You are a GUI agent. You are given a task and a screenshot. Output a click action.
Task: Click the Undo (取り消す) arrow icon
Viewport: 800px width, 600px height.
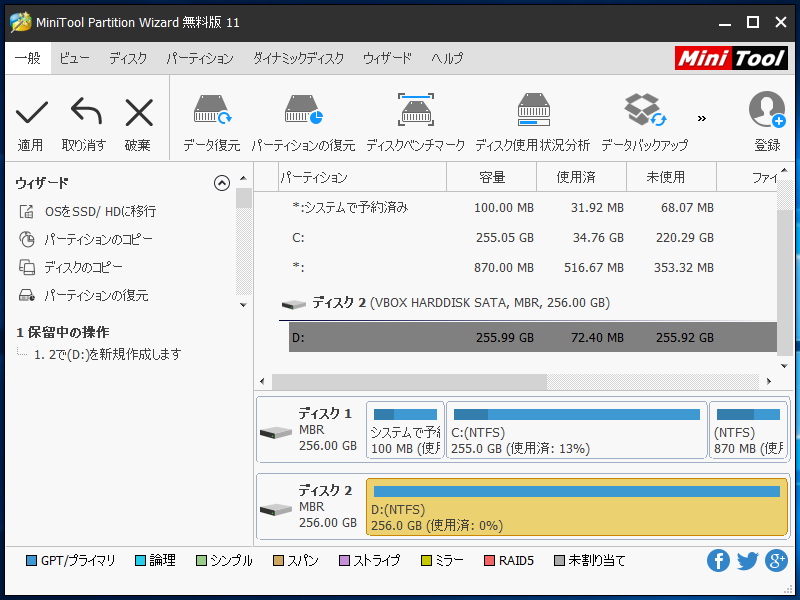tap(86, 111)
